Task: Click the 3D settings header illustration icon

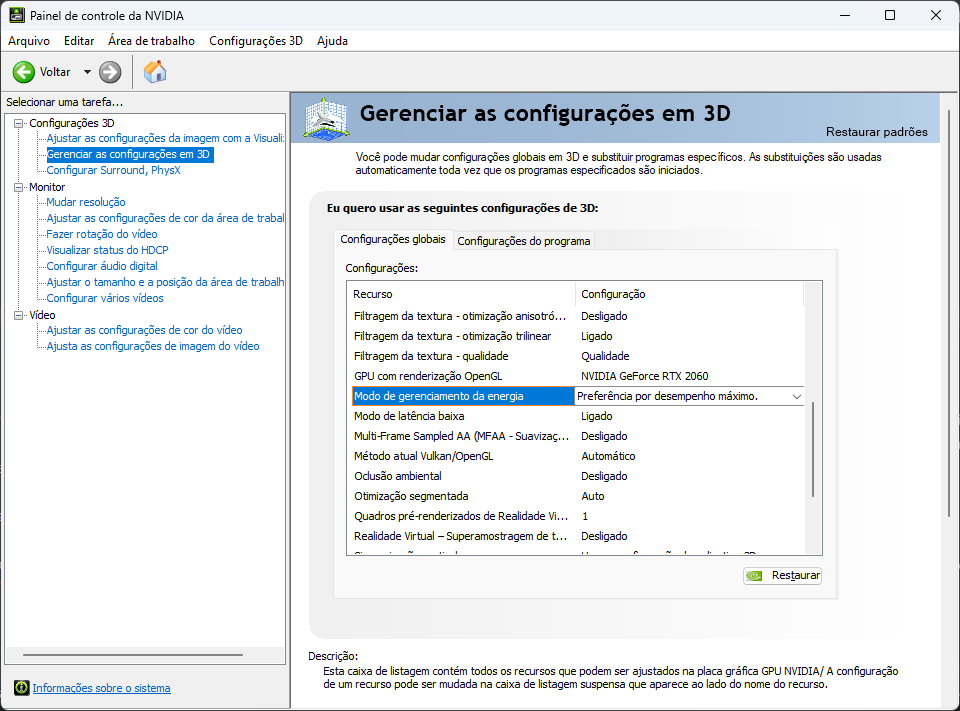Action: [327, 118]
